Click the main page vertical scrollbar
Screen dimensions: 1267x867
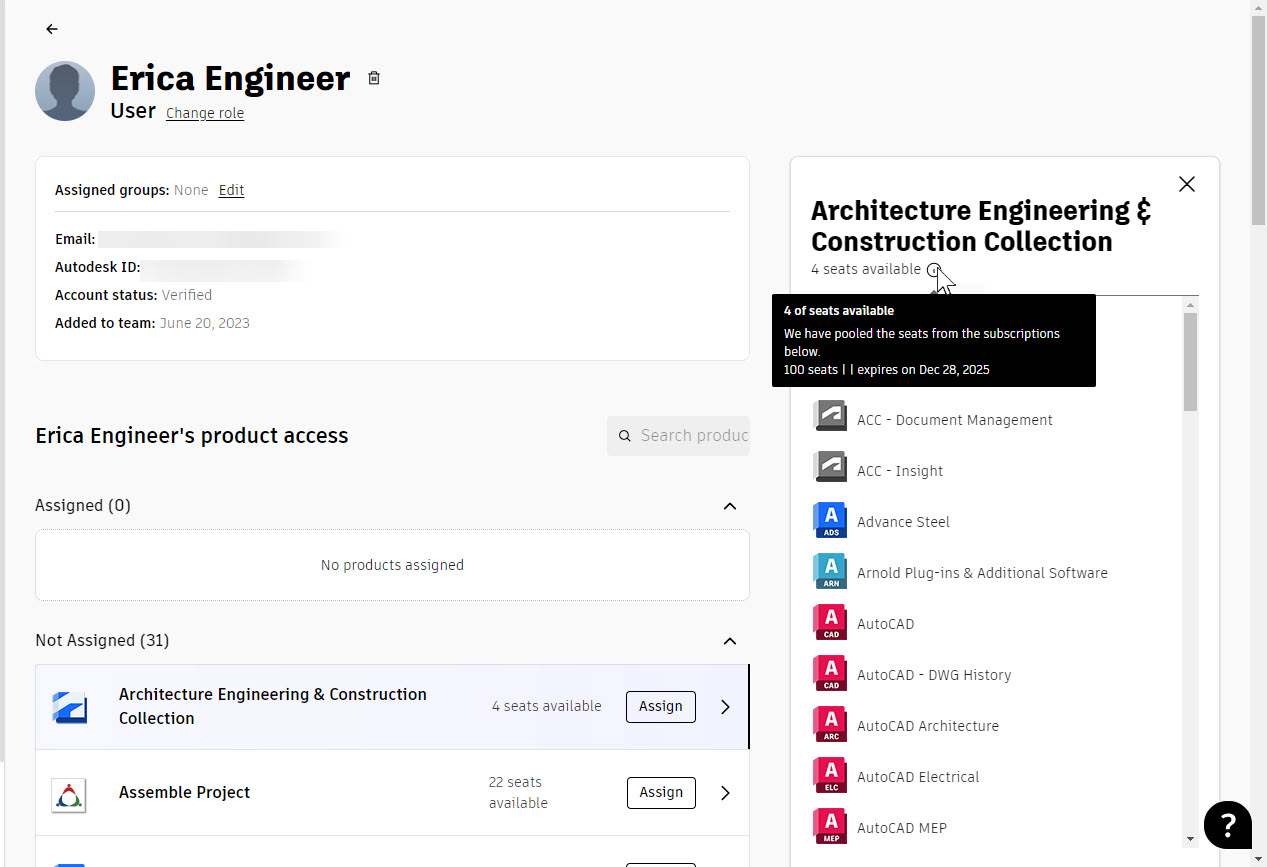point(1258,120)
